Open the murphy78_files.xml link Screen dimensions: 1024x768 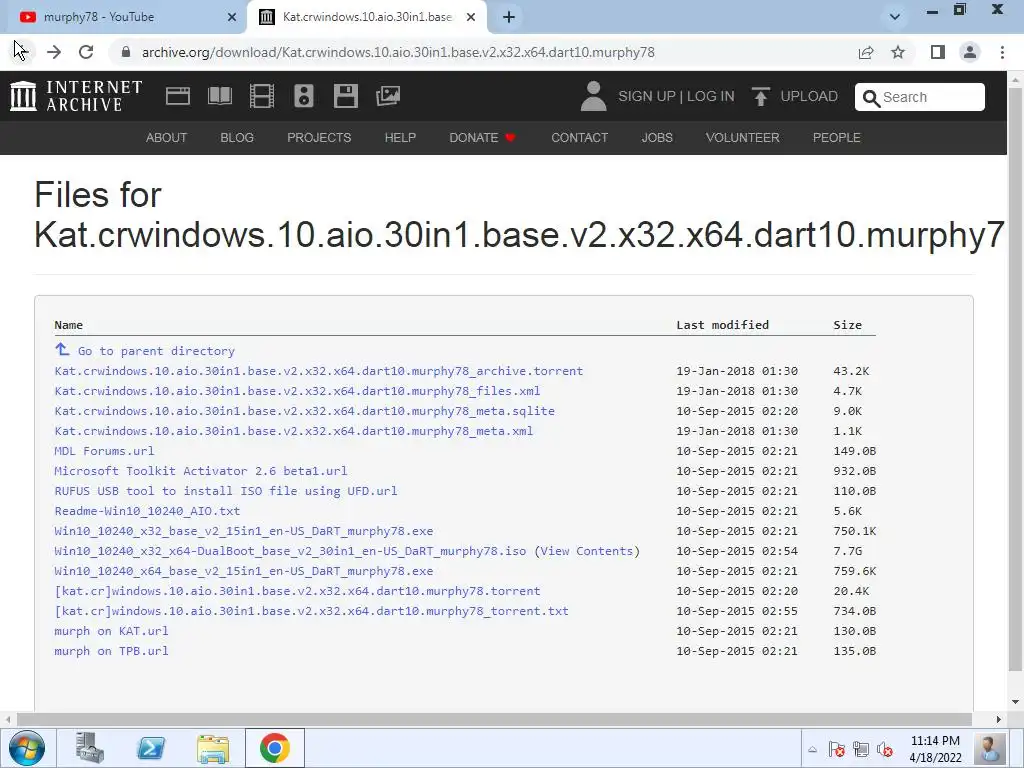(x=297, y=391)
